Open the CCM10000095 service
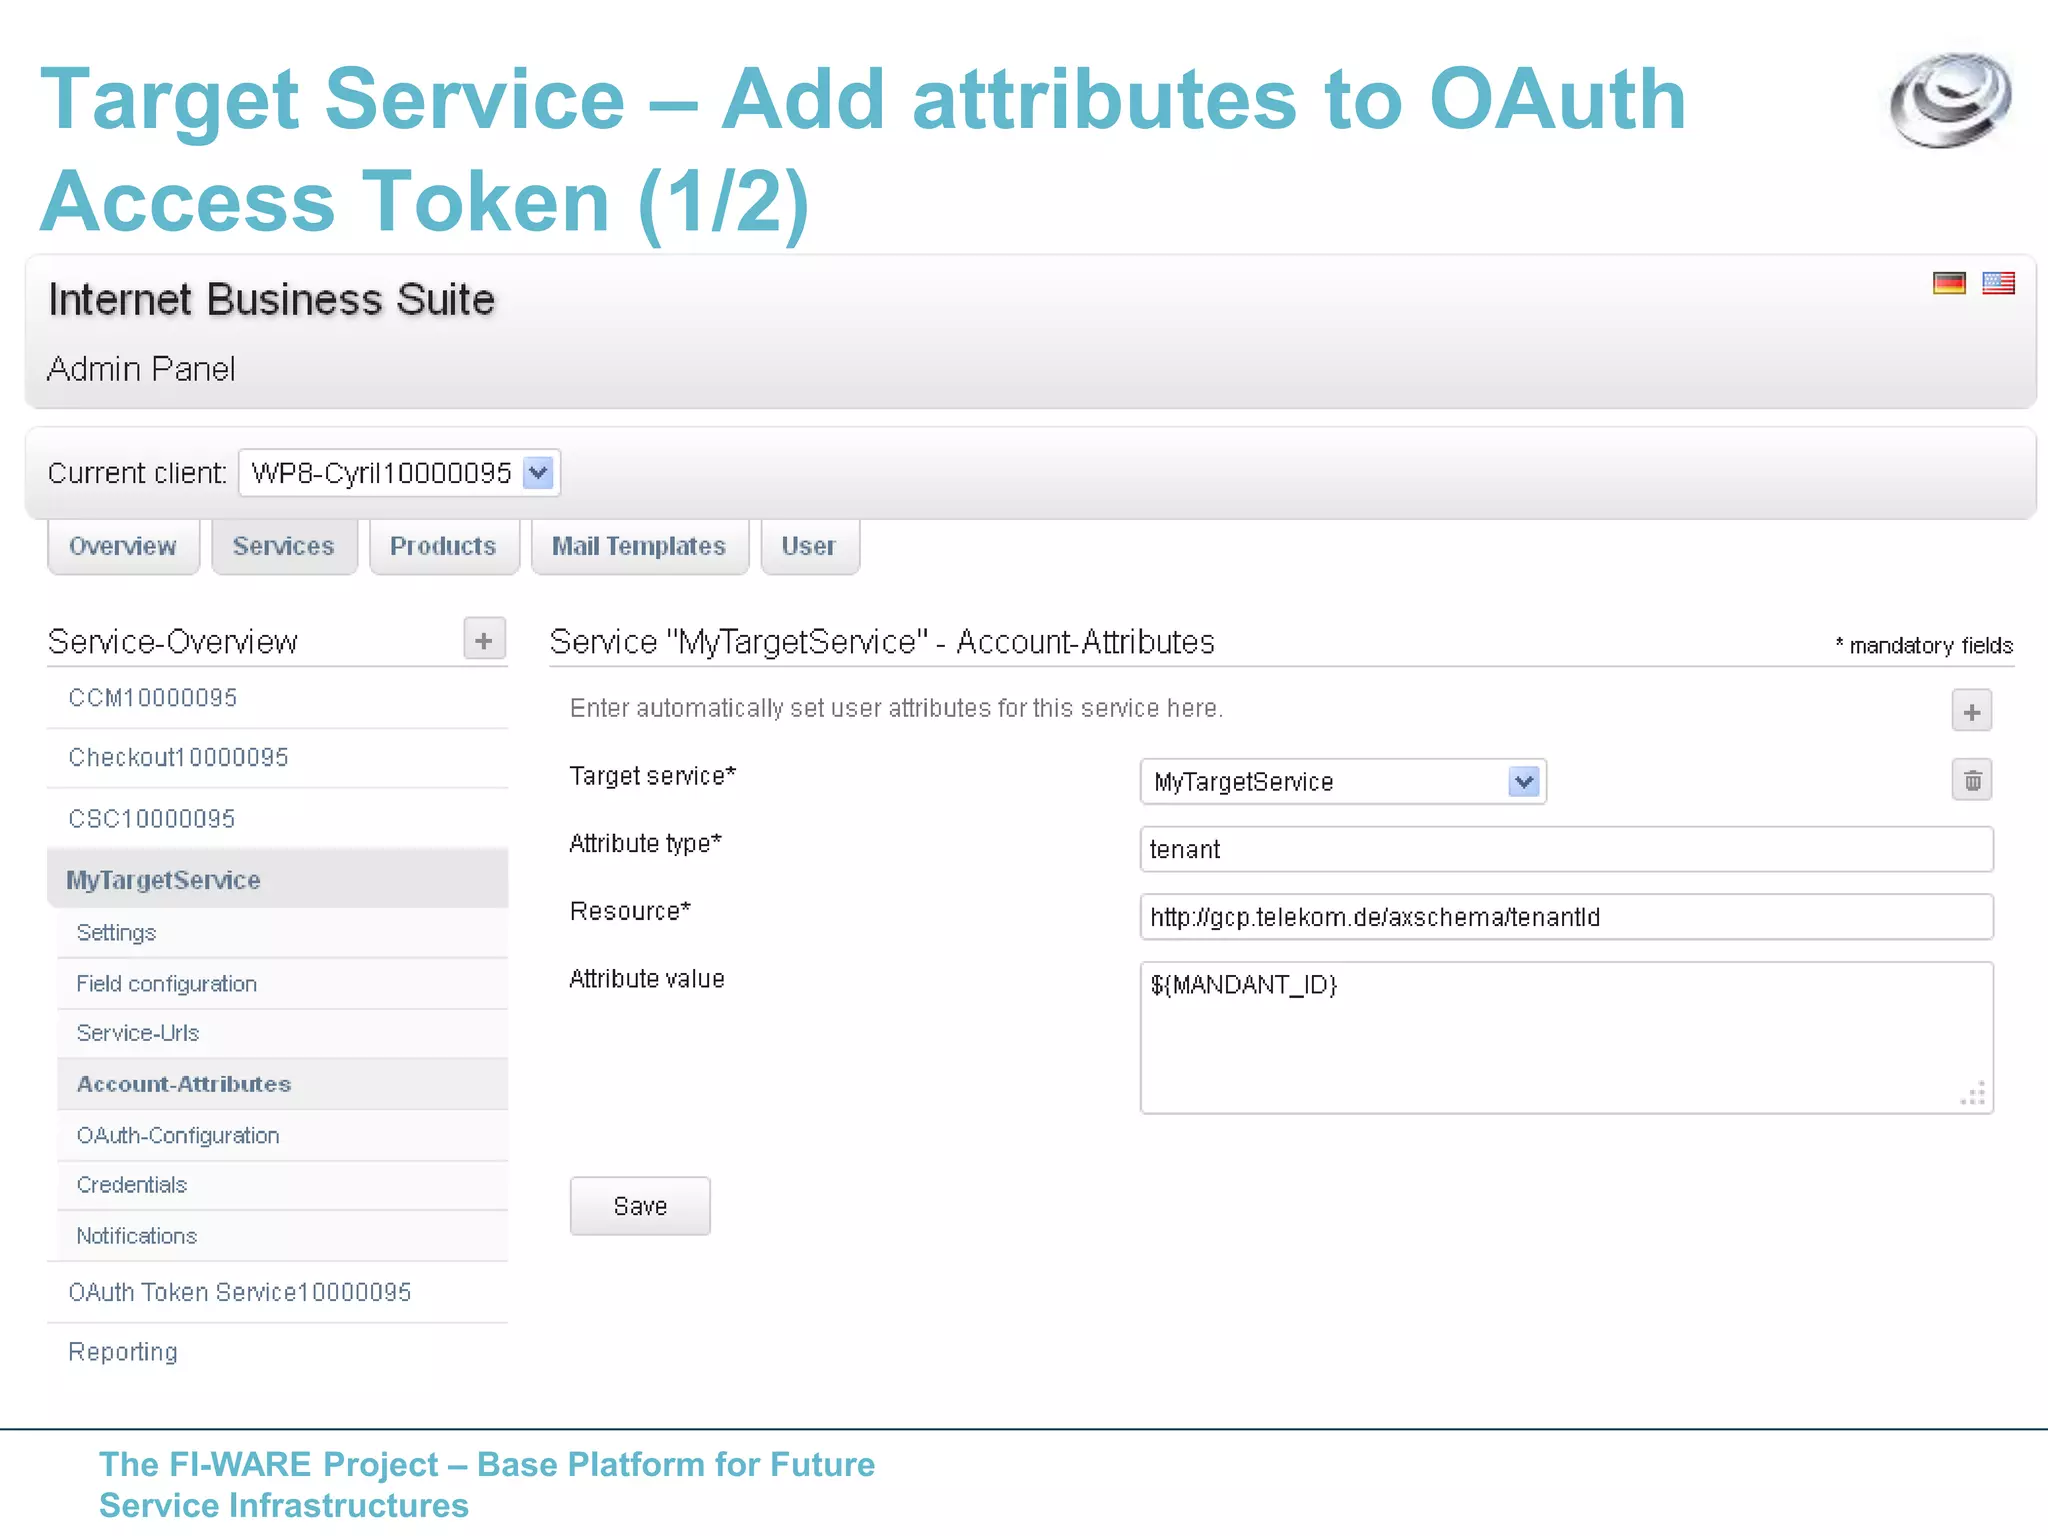The width and height of the screenshot is (2048, 1536). tap(277, 698)
